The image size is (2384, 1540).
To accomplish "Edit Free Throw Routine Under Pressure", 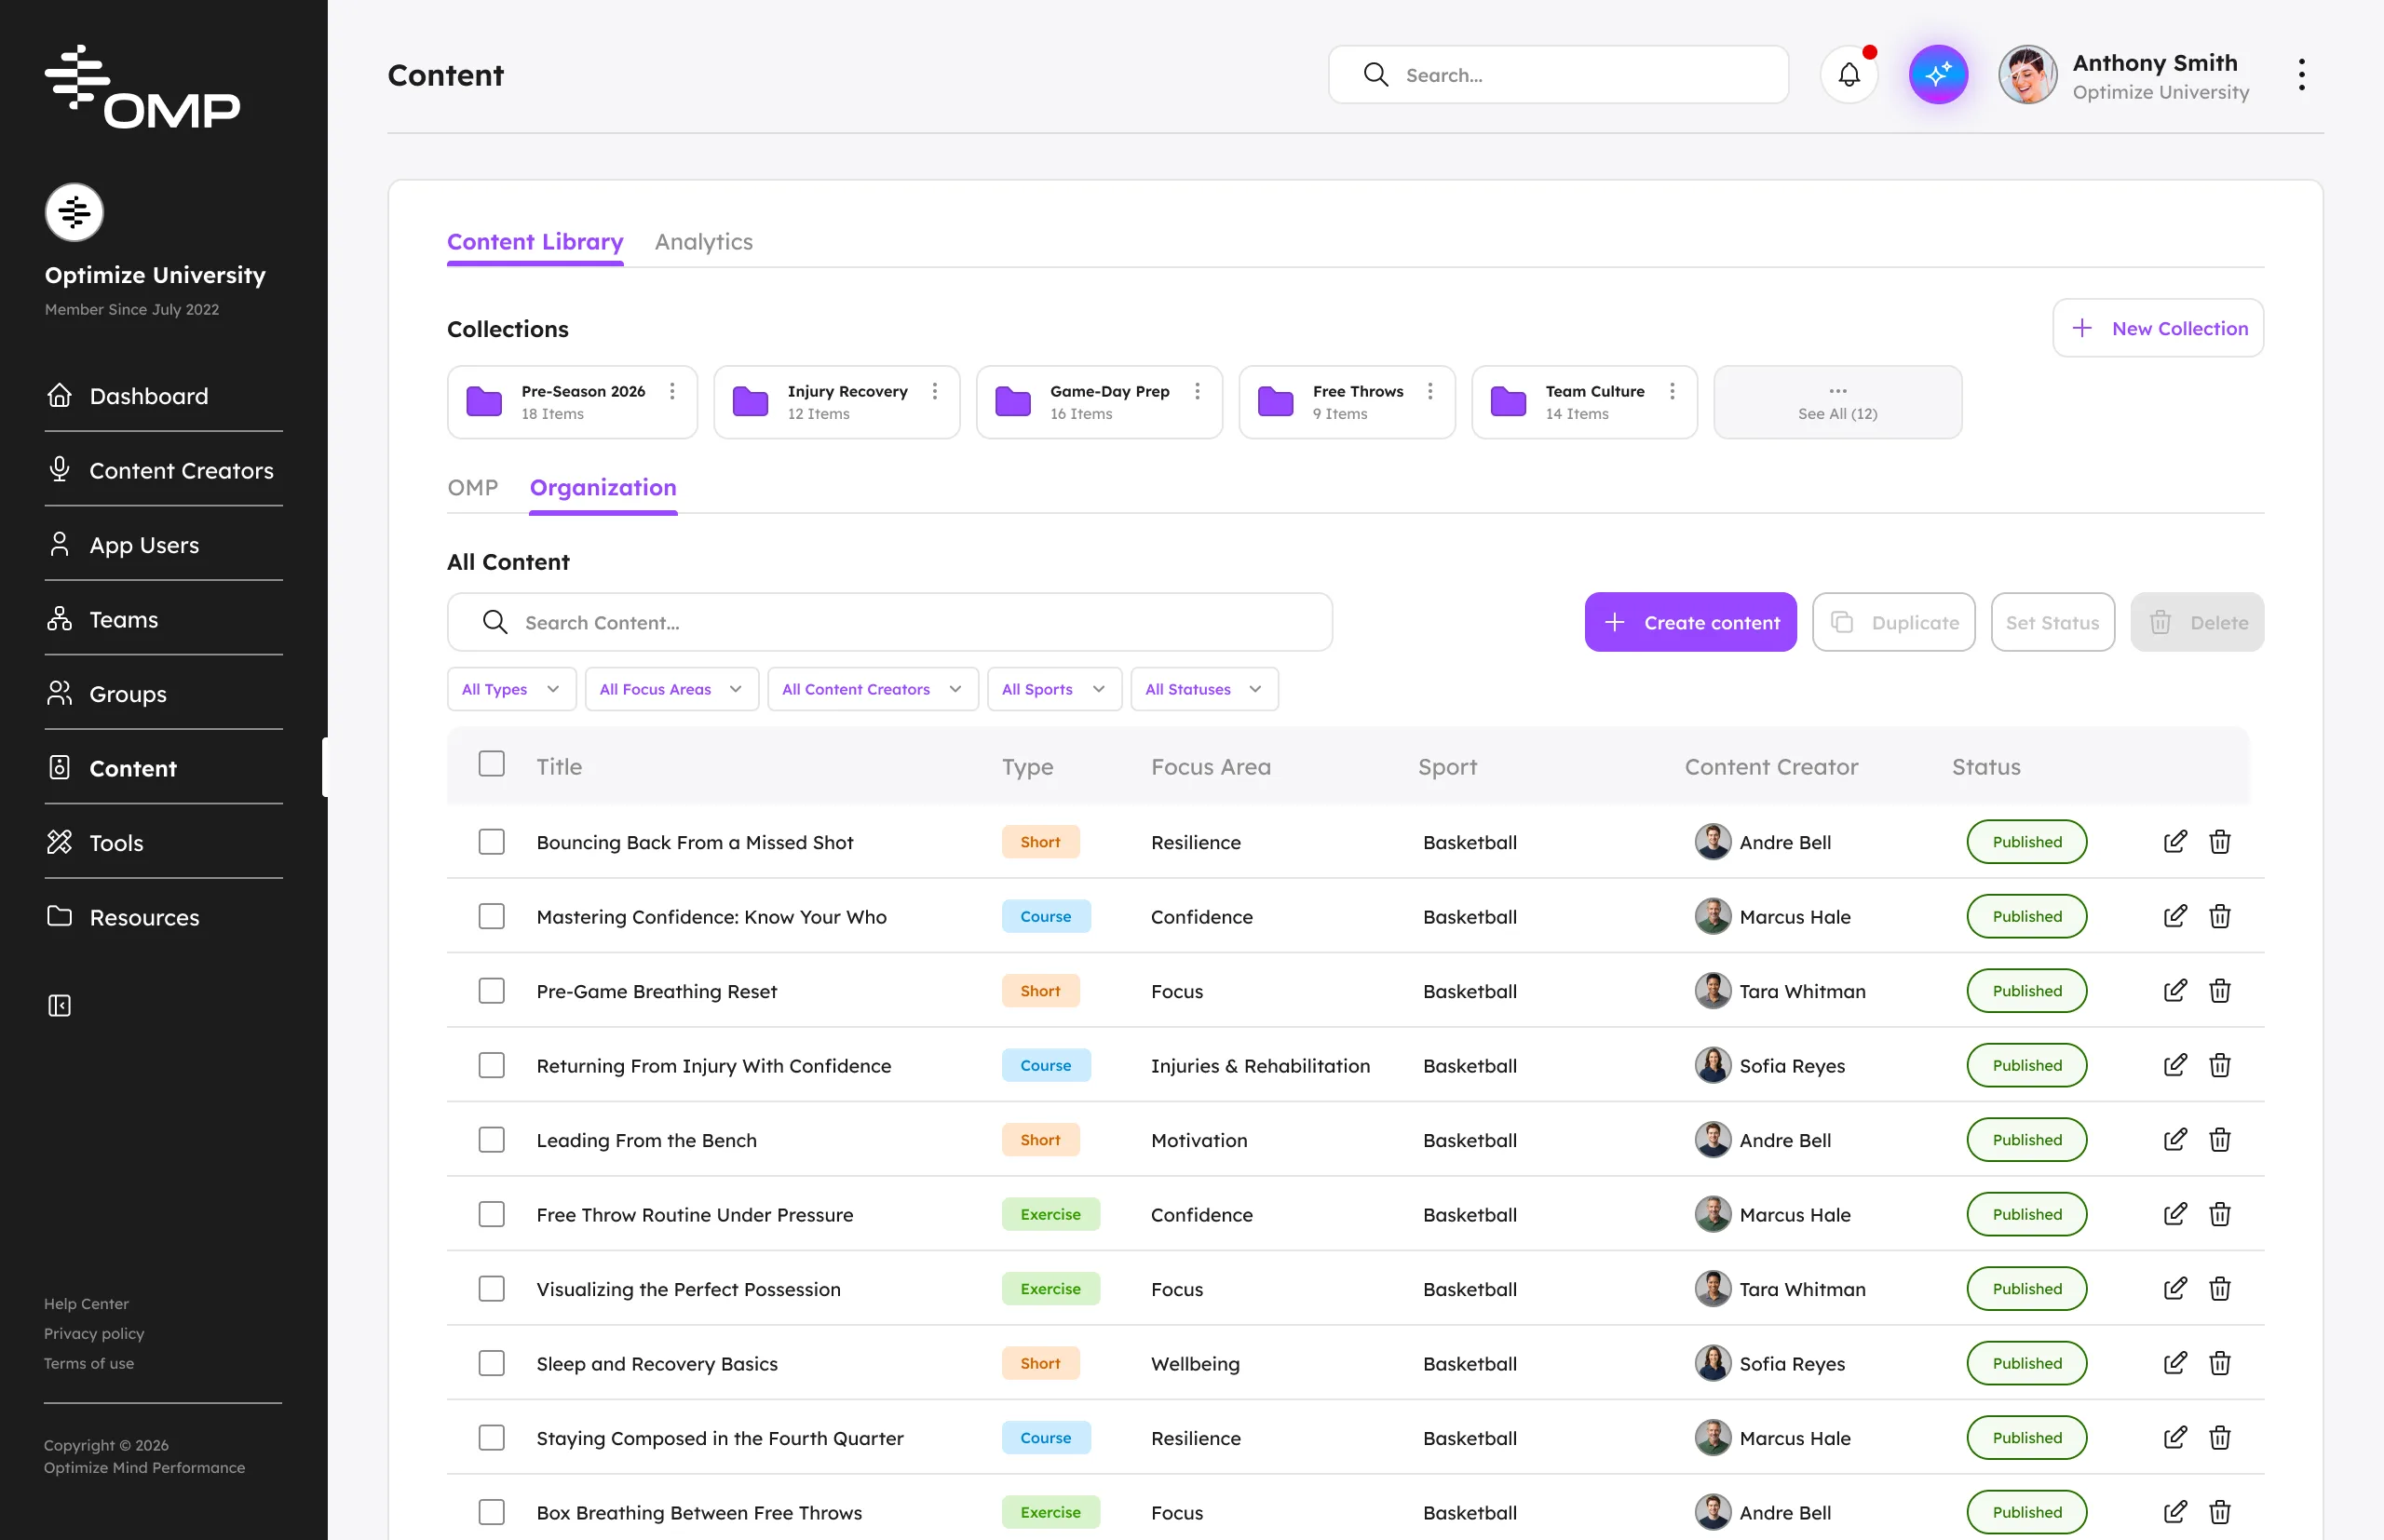I will 2174,1214.
